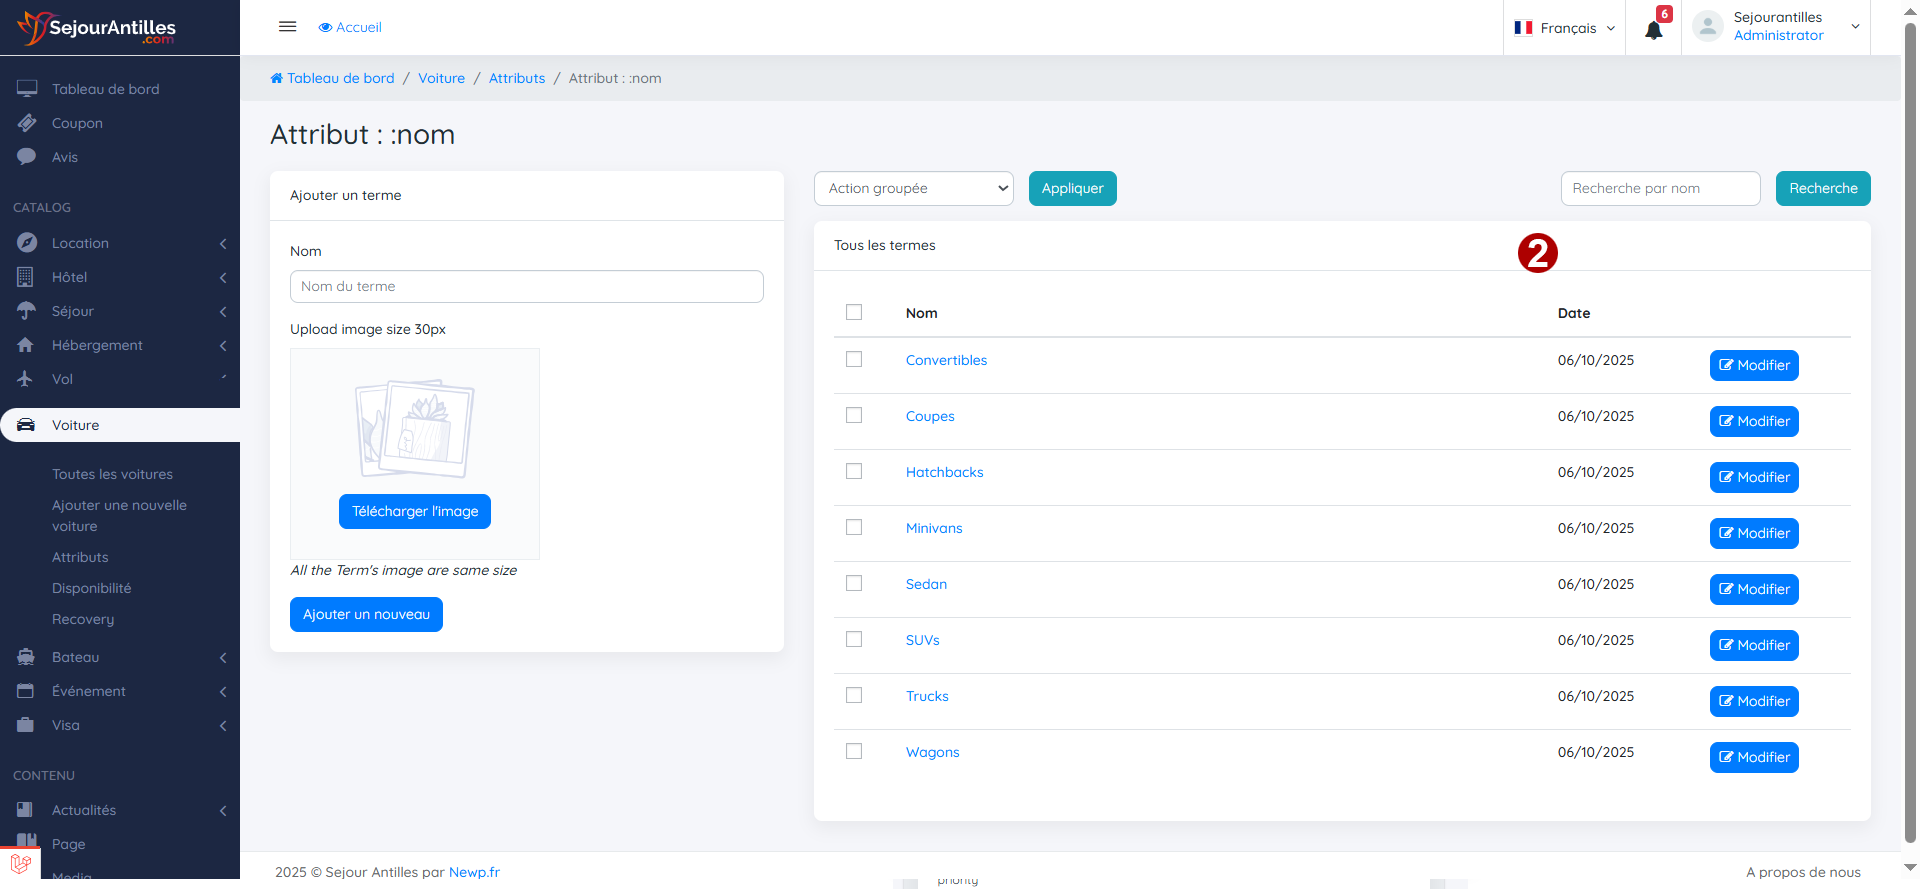Tick the checkbox for Convertibles
This screenshot has height=889, width=1920.
click(x=854, y=359)
